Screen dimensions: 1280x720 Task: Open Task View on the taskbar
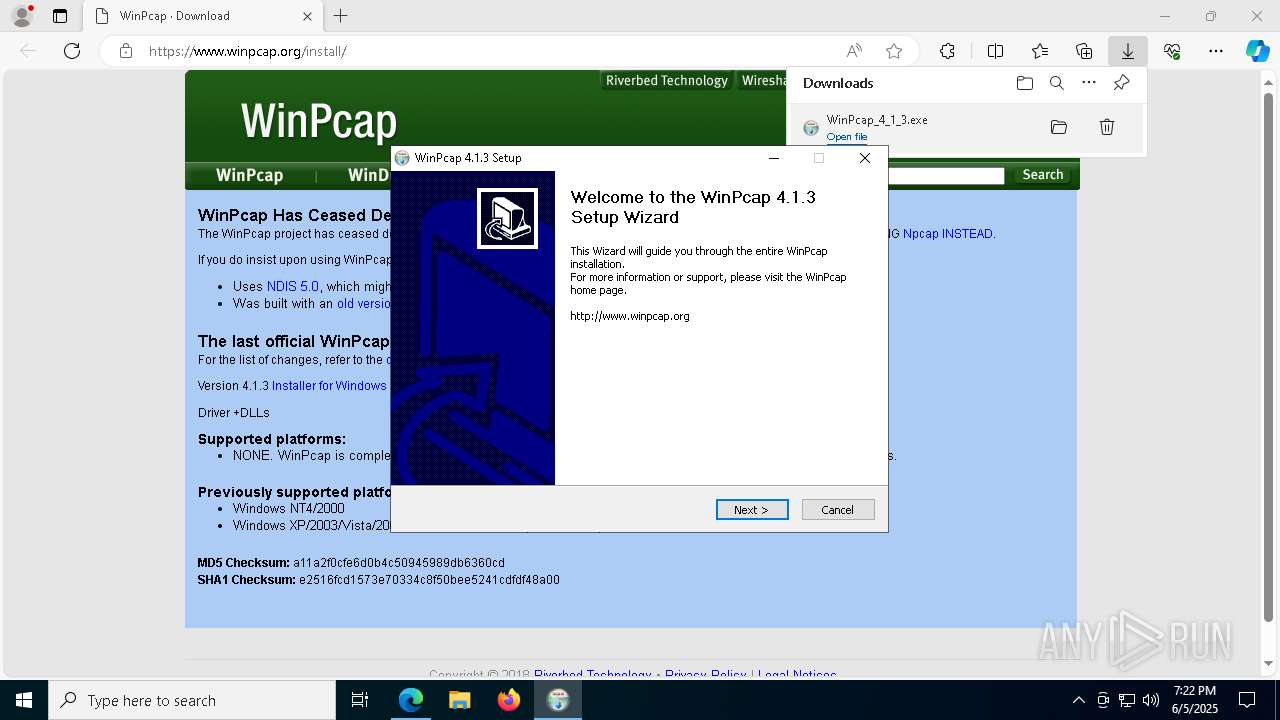coord(360,700)
